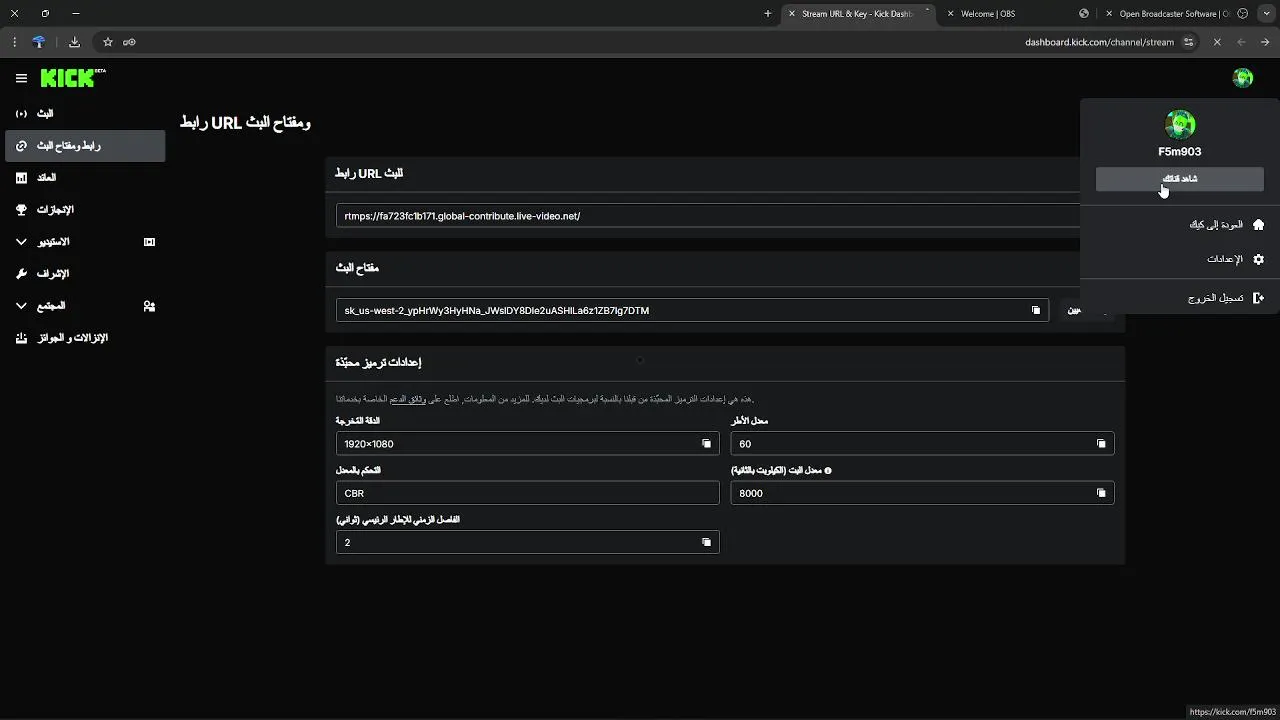
Task: Click the stream key field
Action: coord(692,310)
